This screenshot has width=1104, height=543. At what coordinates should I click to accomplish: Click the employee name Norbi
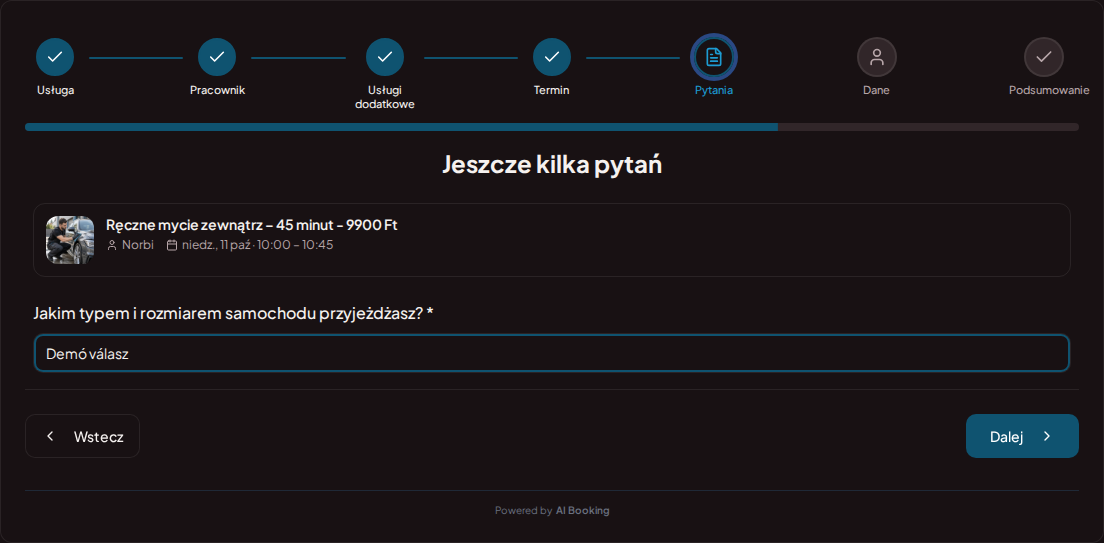(138, 245)
